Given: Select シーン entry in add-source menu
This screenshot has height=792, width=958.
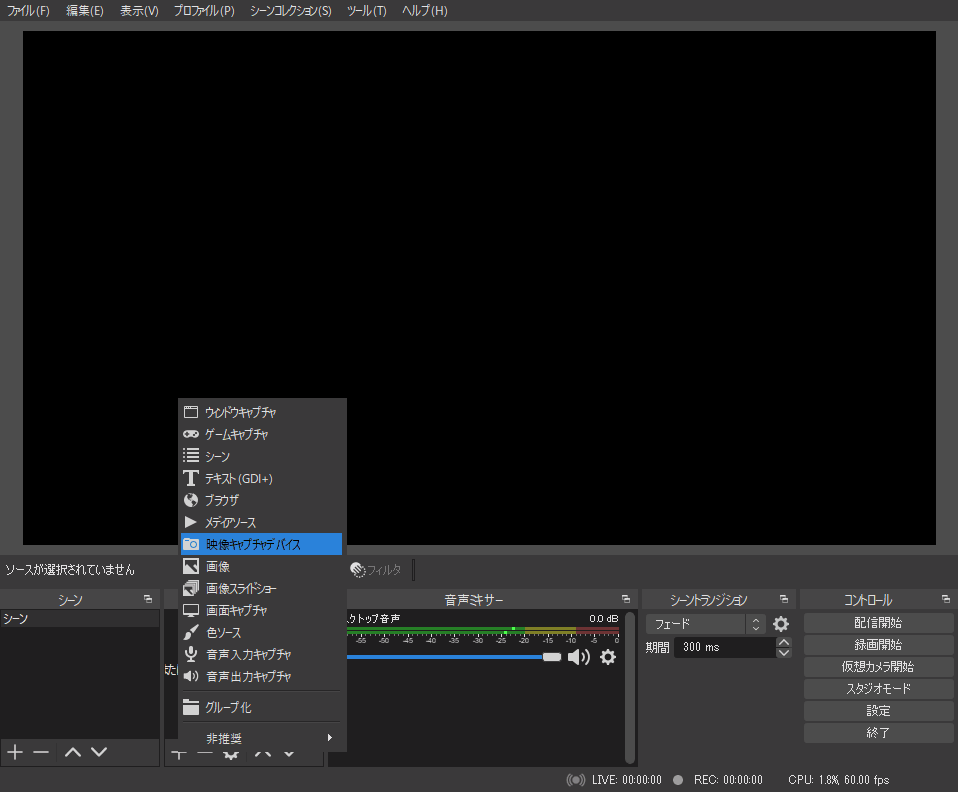Looking at the screenshot, I should click(261, 456).
